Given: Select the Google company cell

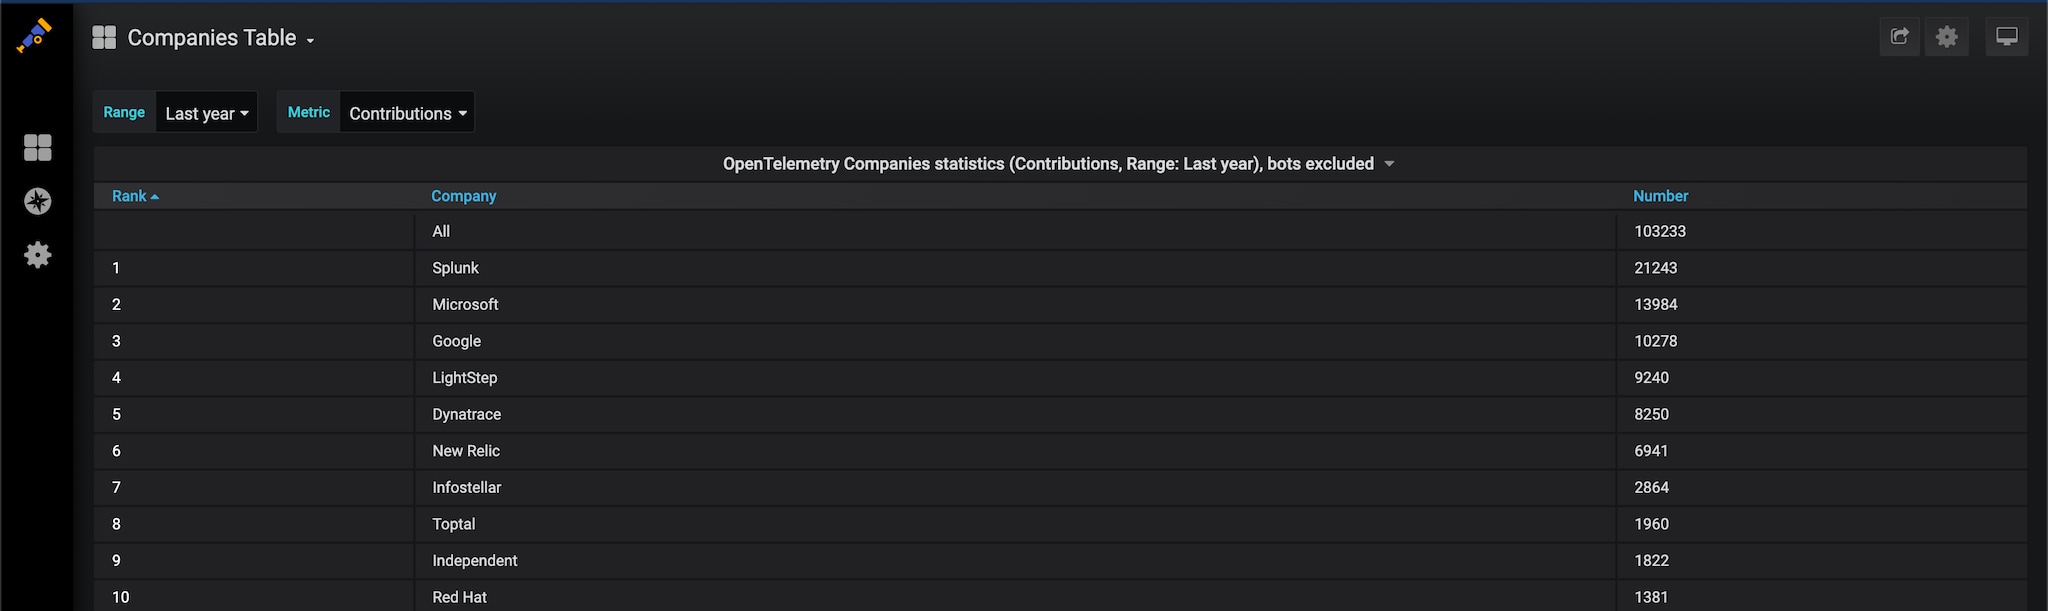Looking at the screenshot, I should pyautogui.click(x=1015, y=341).
